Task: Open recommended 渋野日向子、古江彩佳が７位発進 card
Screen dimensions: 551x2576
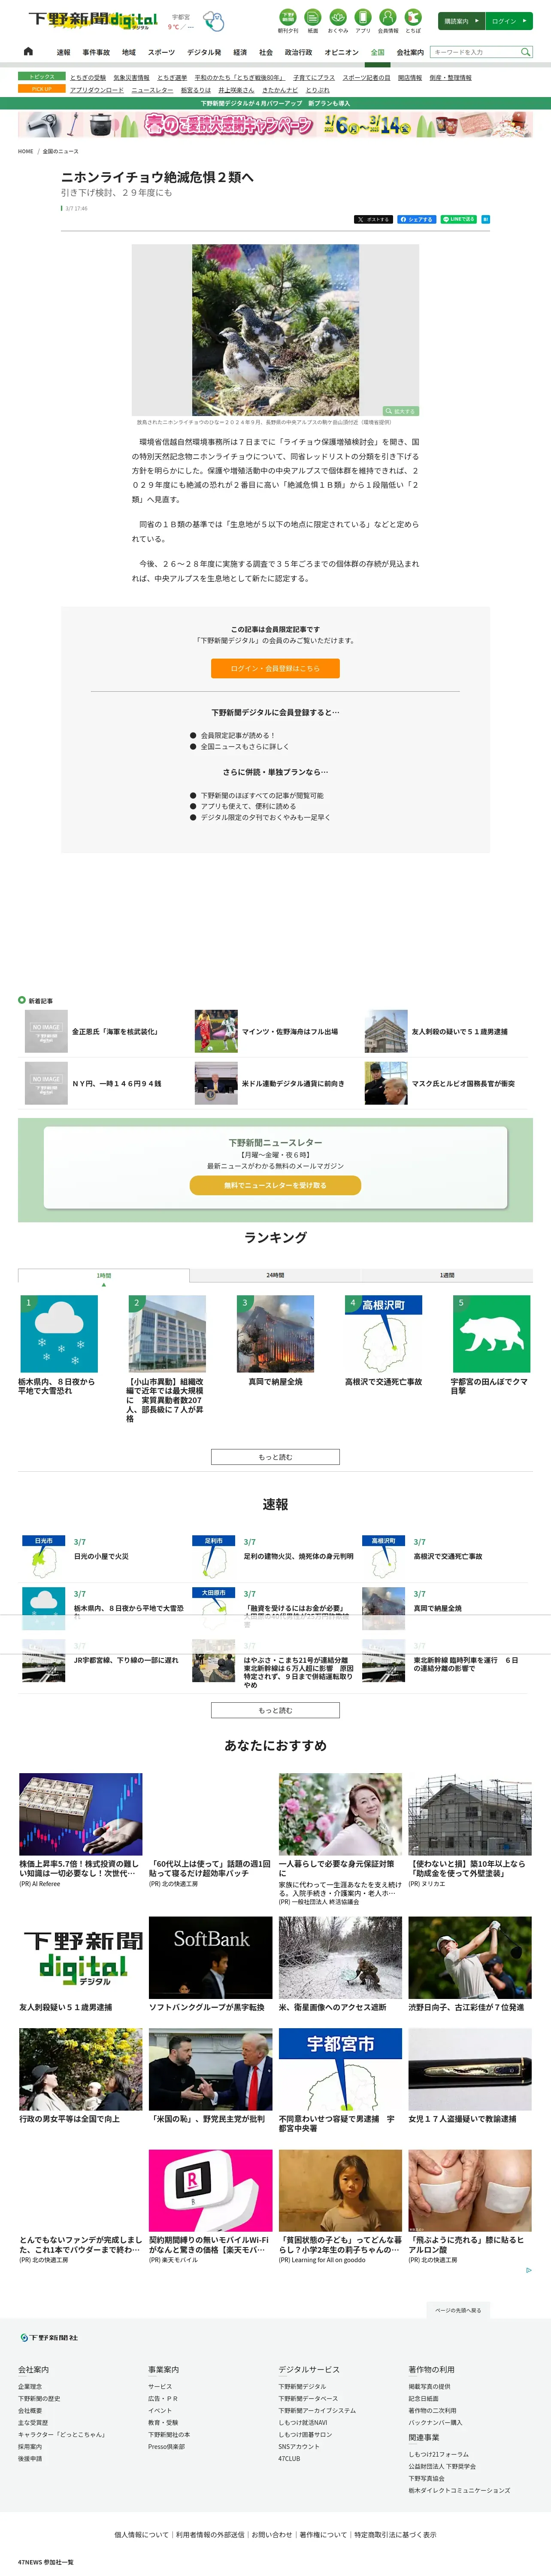Action: [470, 1964]
